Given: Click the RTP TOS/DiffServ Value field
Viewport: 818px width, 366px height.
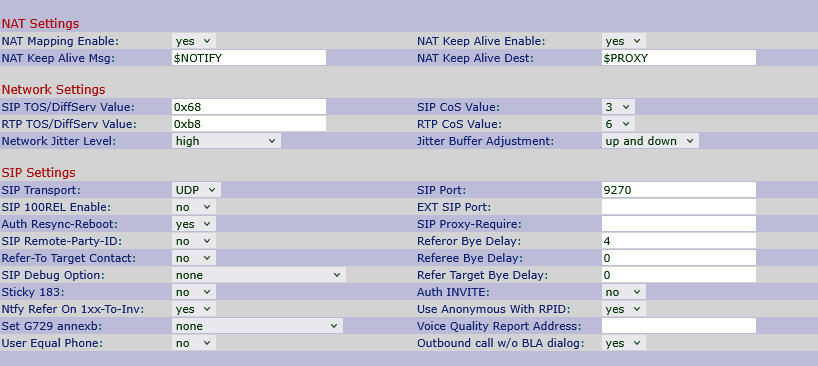Looking at the screenshot, I should coord(249,124).
